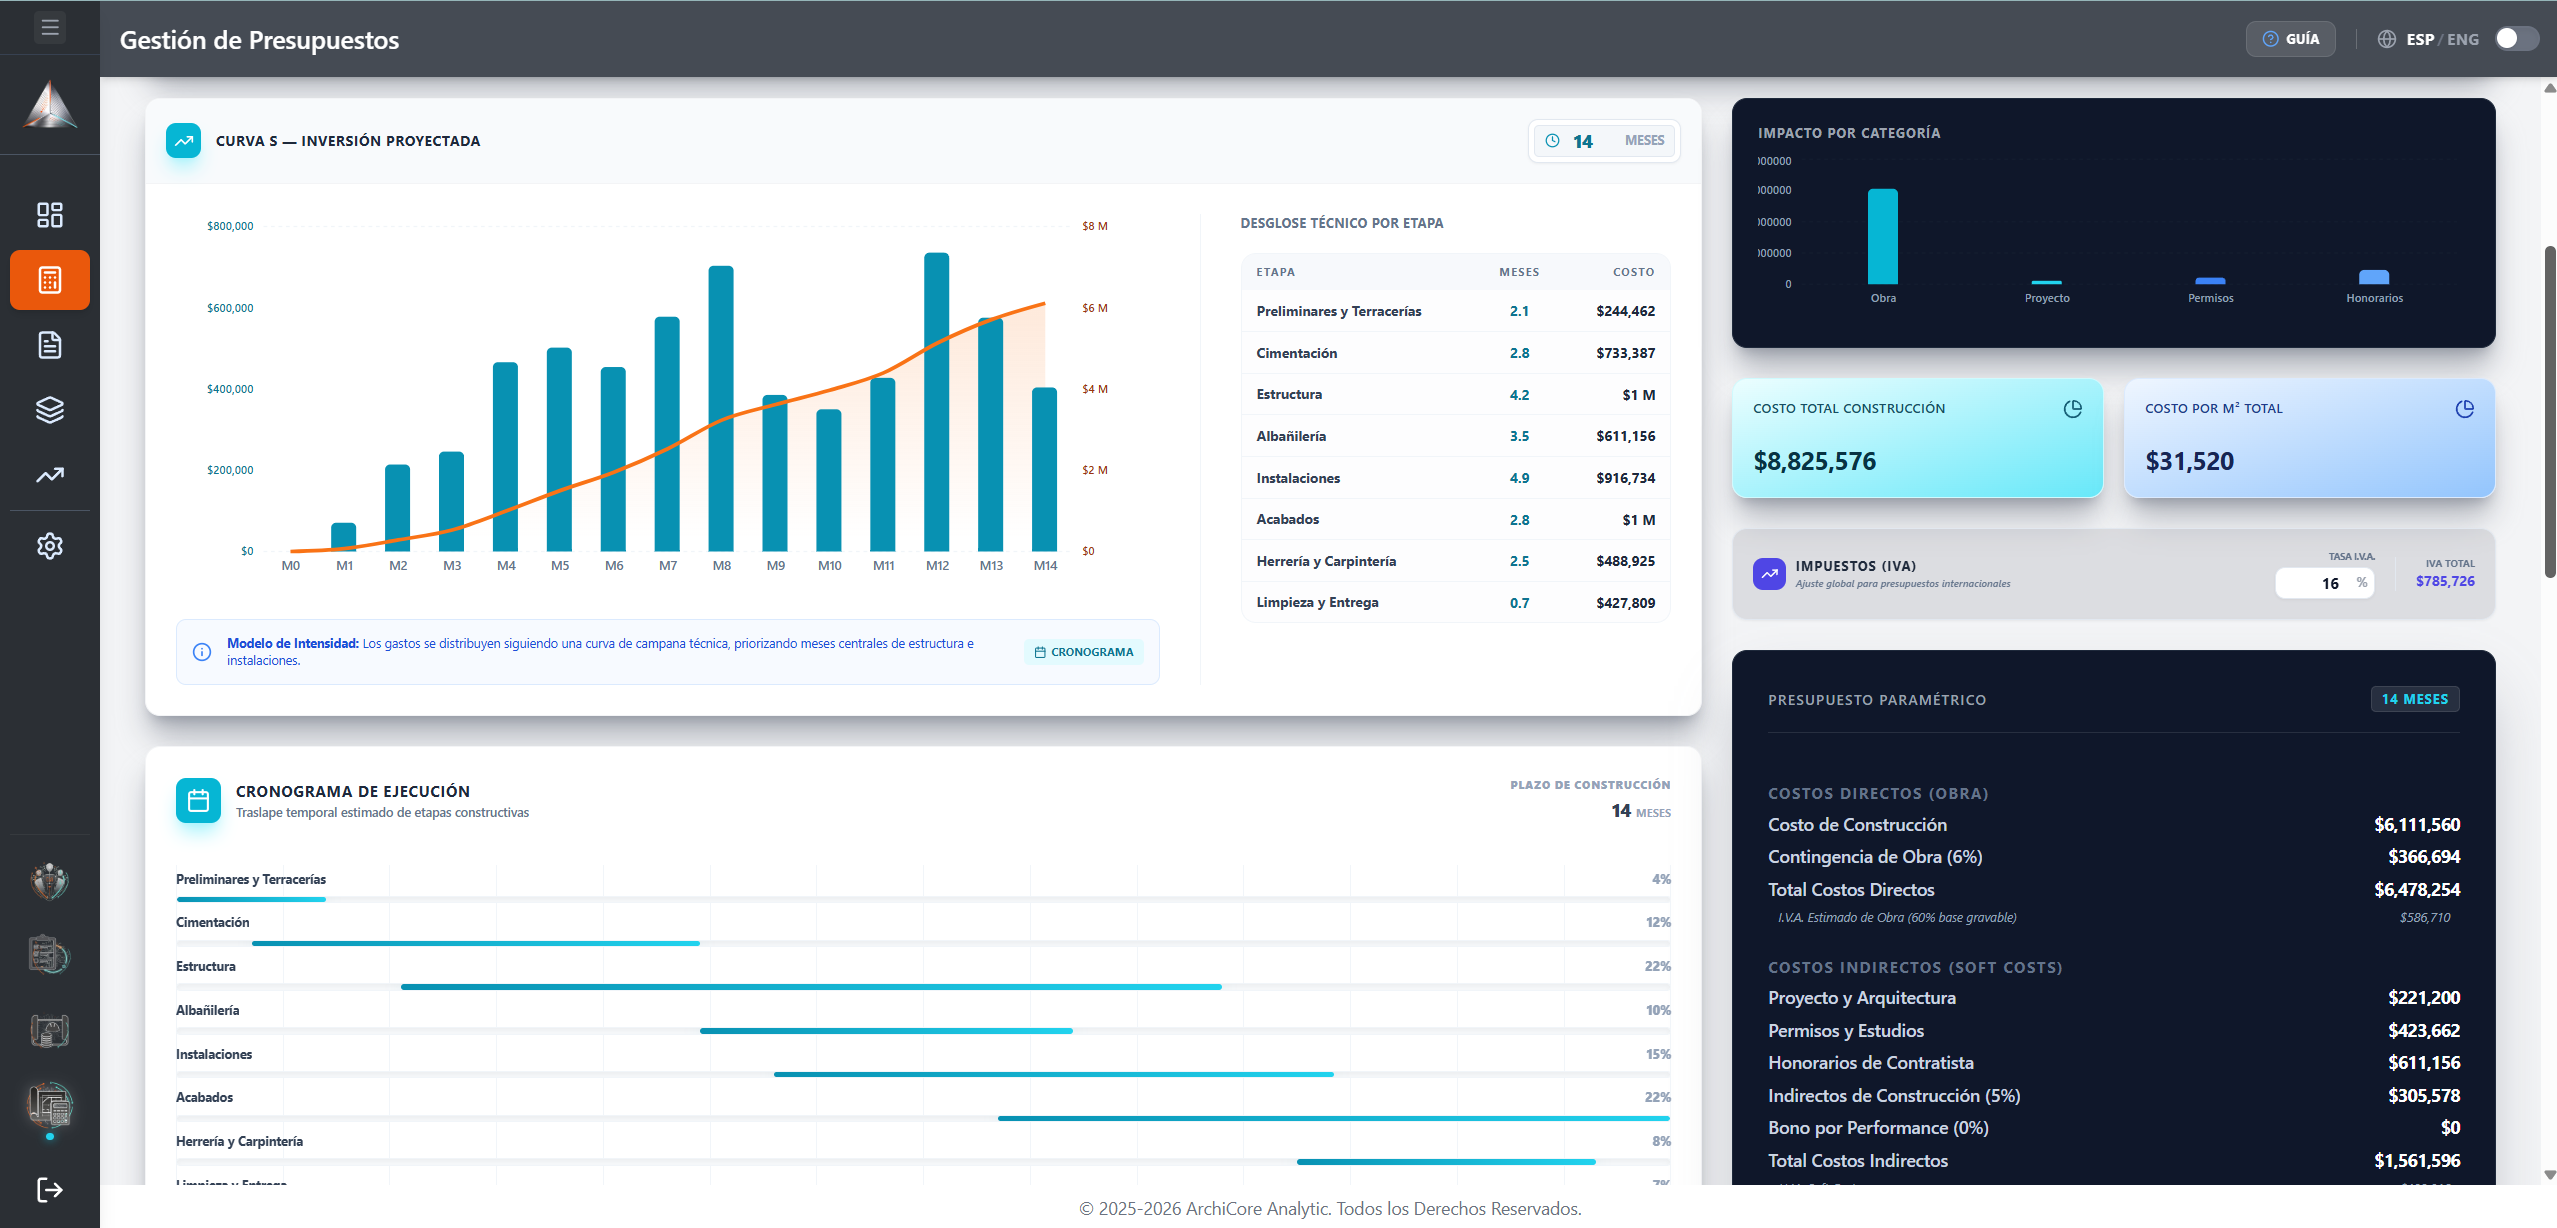Open the document page sidebar icon
This screenshot has height=1228, width=2557.
(50, 345)
